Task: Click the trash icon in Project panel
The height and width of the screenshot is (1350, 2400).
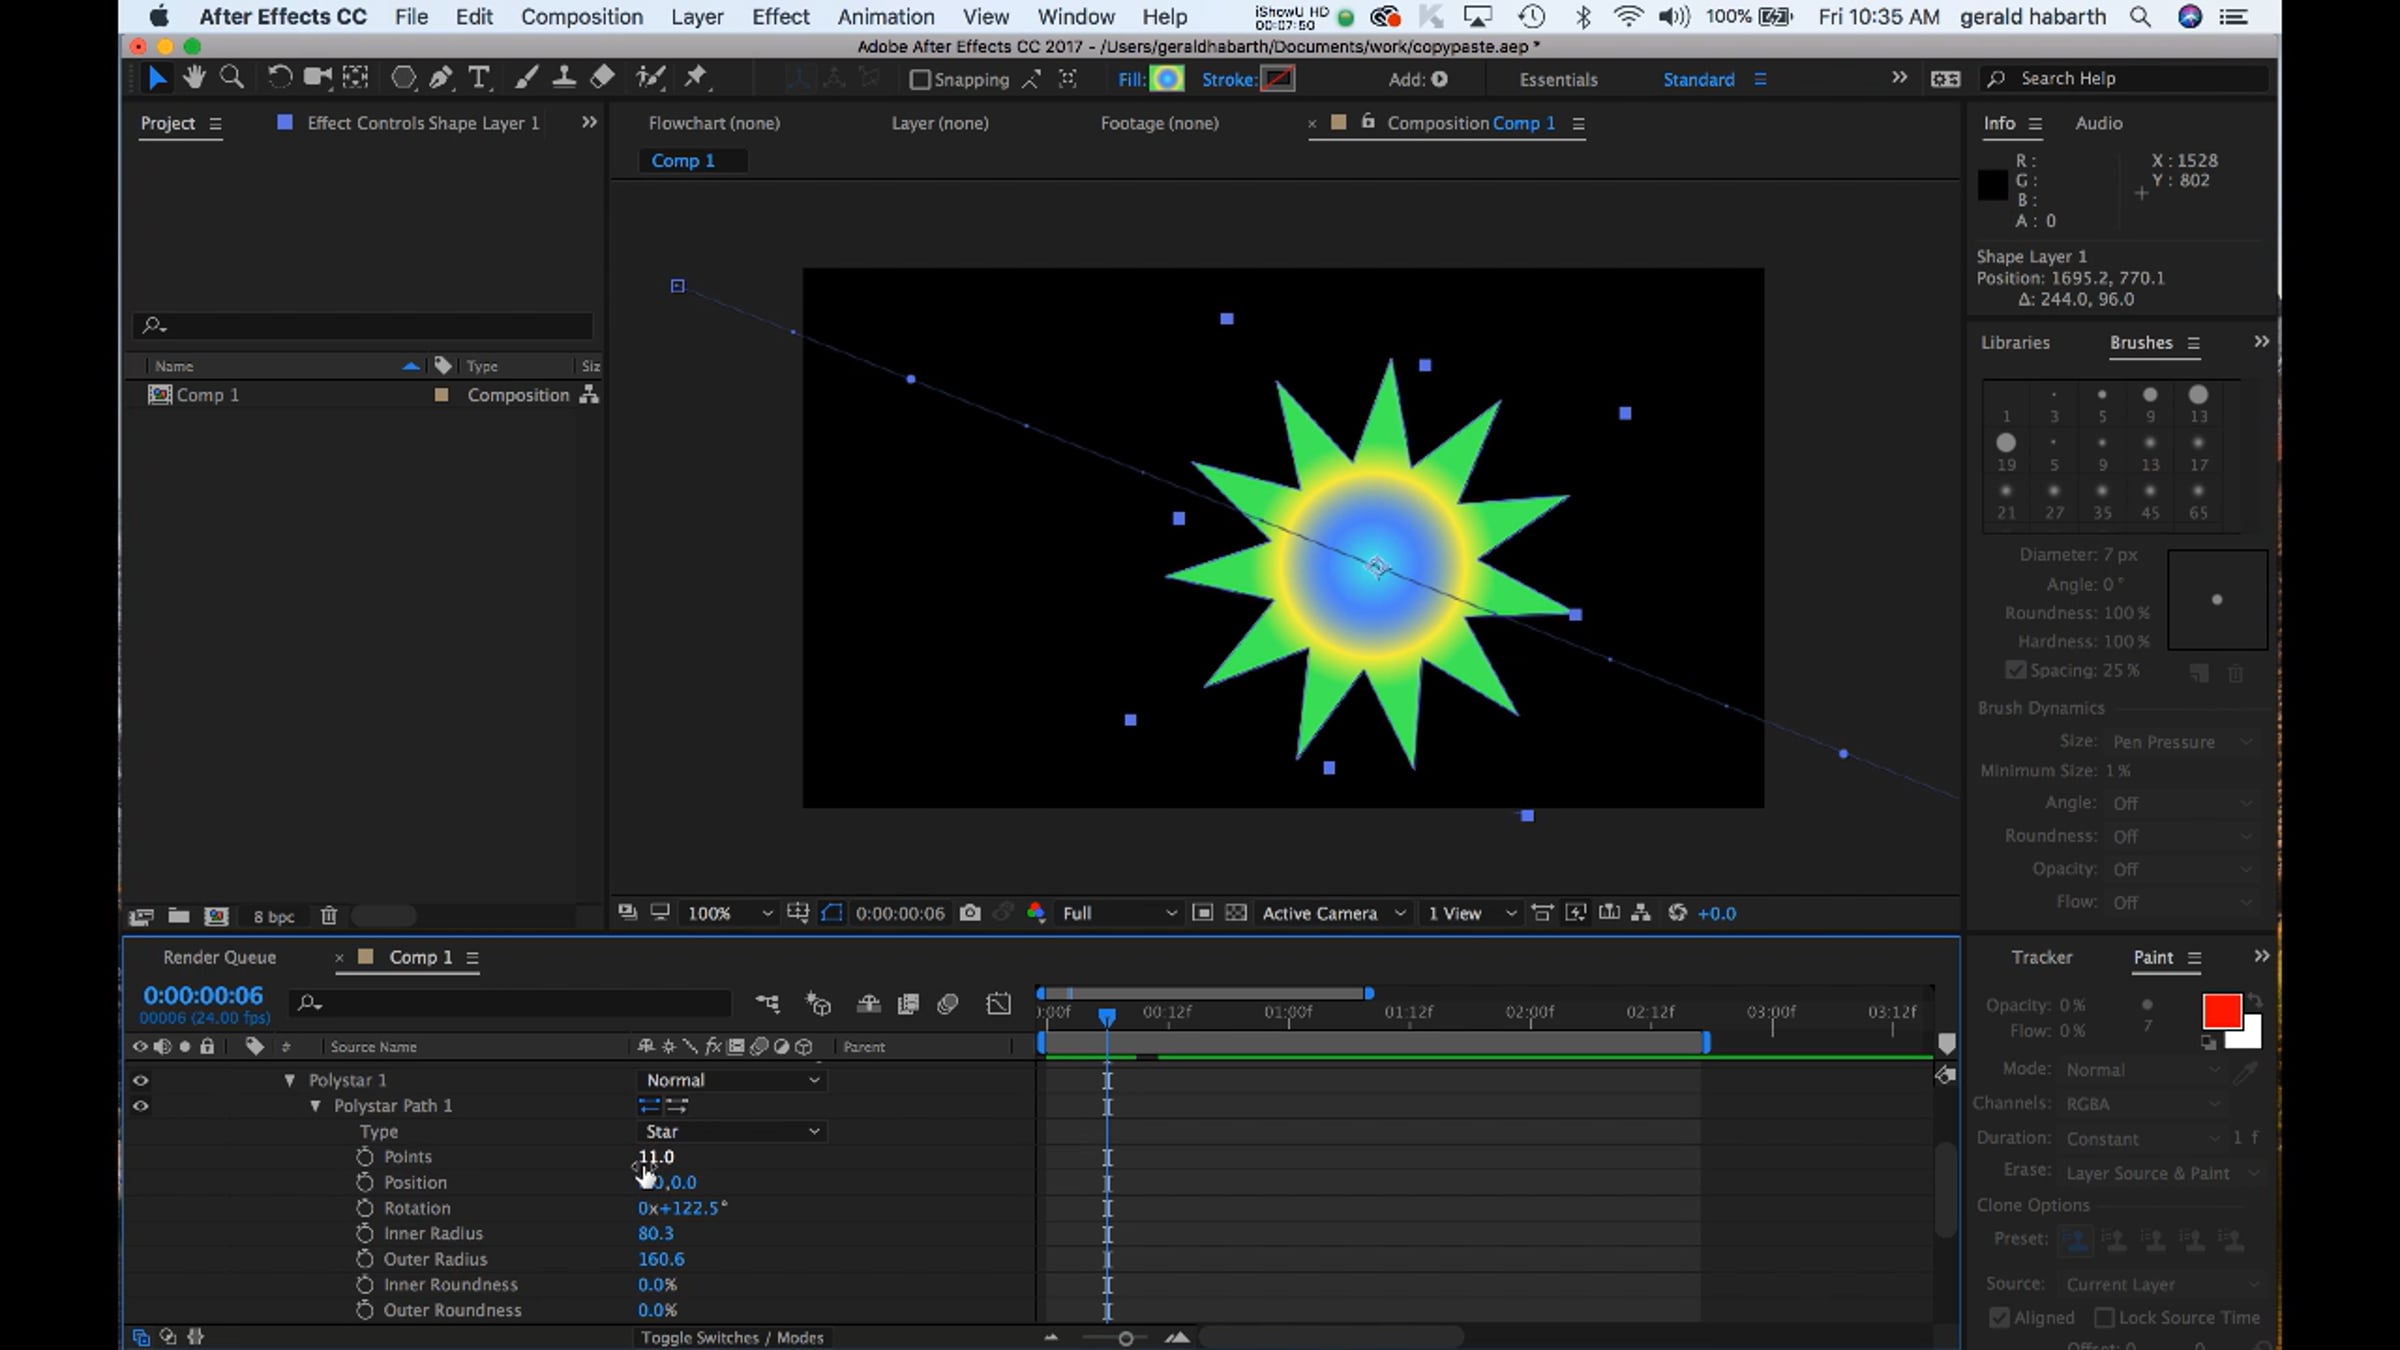Action: [x=329, y=916]
